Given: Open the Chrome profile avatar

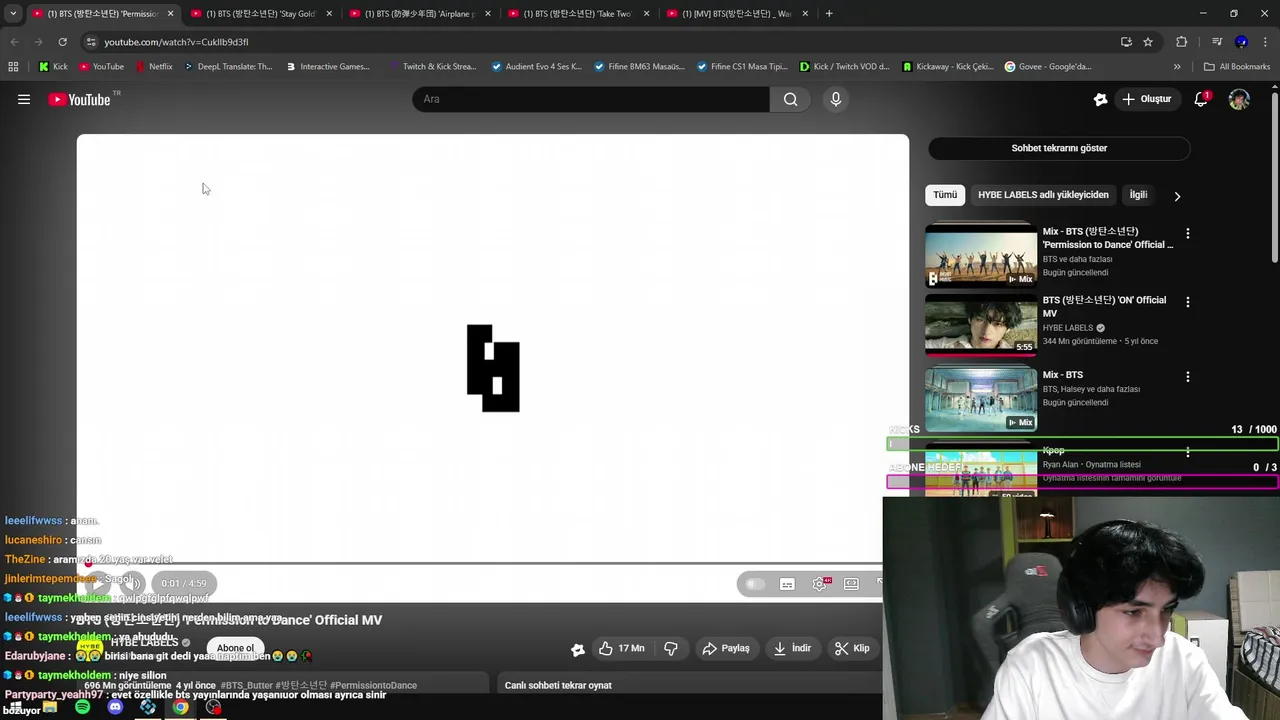Looking at the screenshot, I should pyautogui.click(x=1241, y=42).
